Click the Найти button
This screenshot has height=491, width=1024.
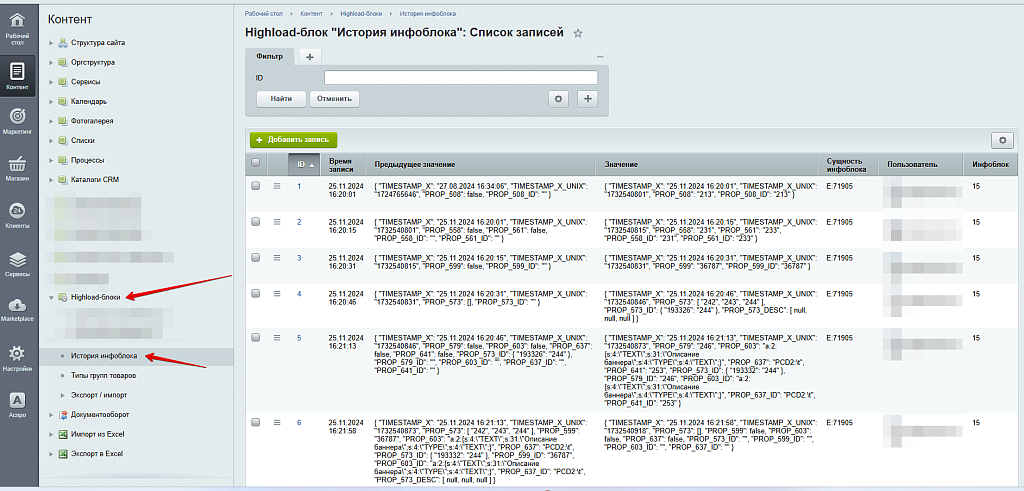281,99
